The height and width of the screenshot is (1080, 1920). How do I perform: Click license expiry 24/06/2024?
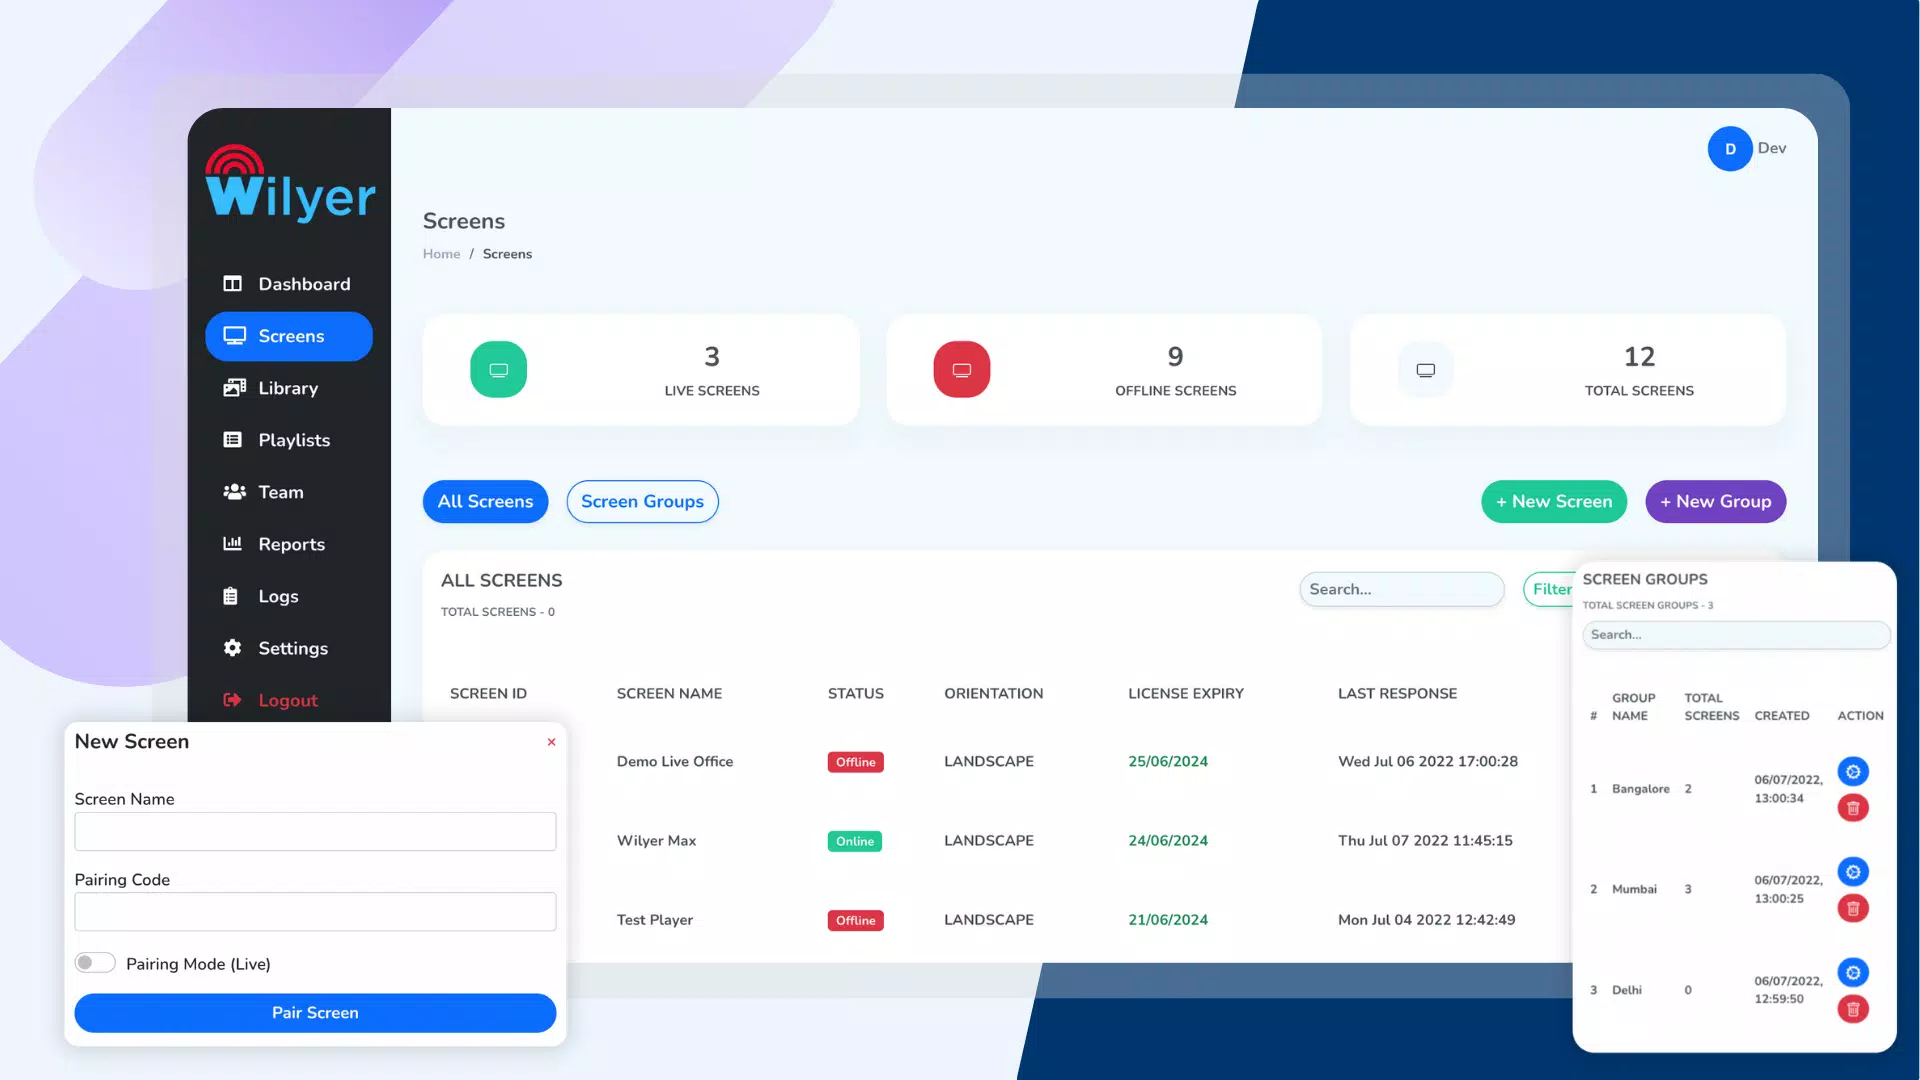(1168, 840)
